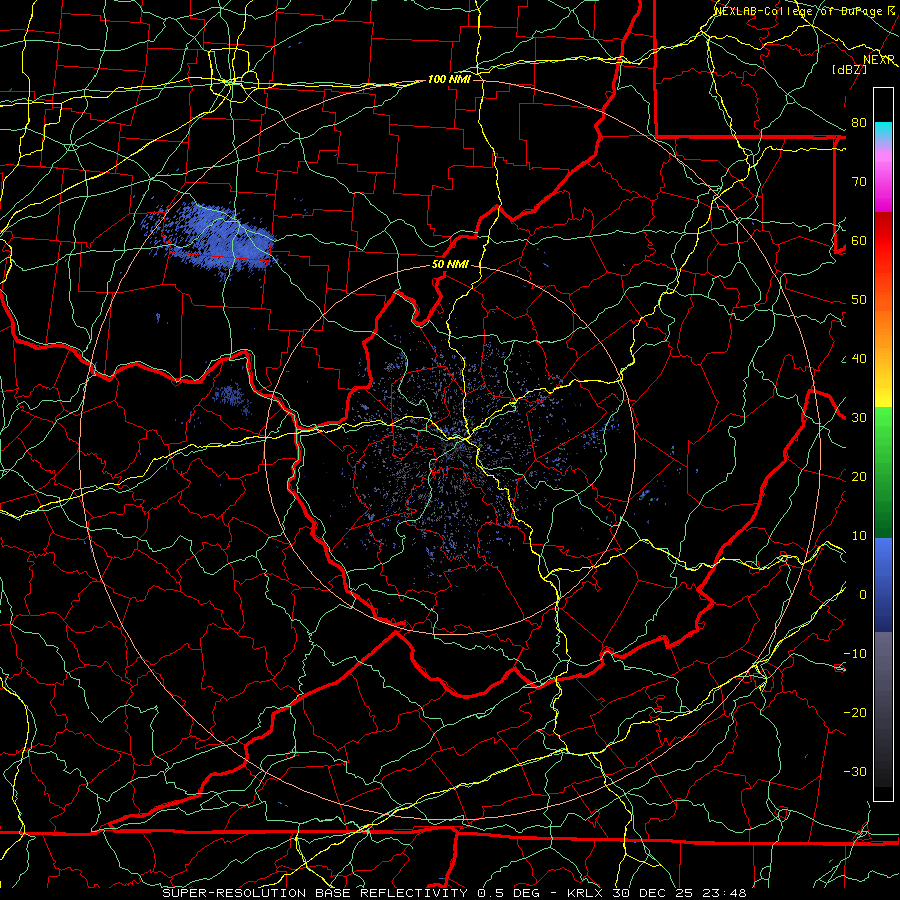Click the red segment of the reflectivity color bar

coord(883,241)
